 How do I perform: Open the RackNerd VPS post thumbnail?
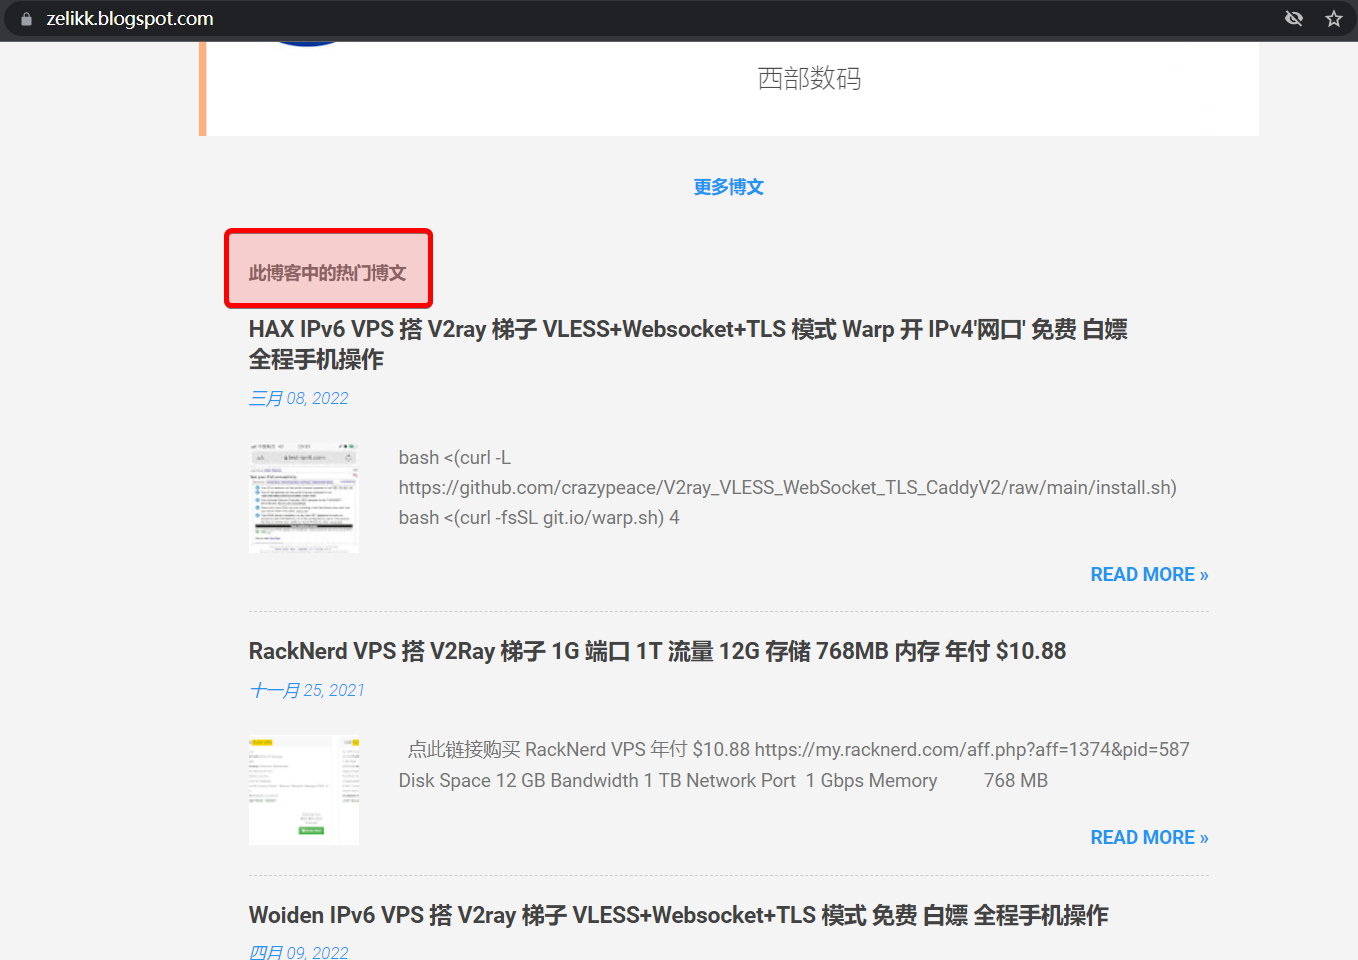tap(303, 789)
